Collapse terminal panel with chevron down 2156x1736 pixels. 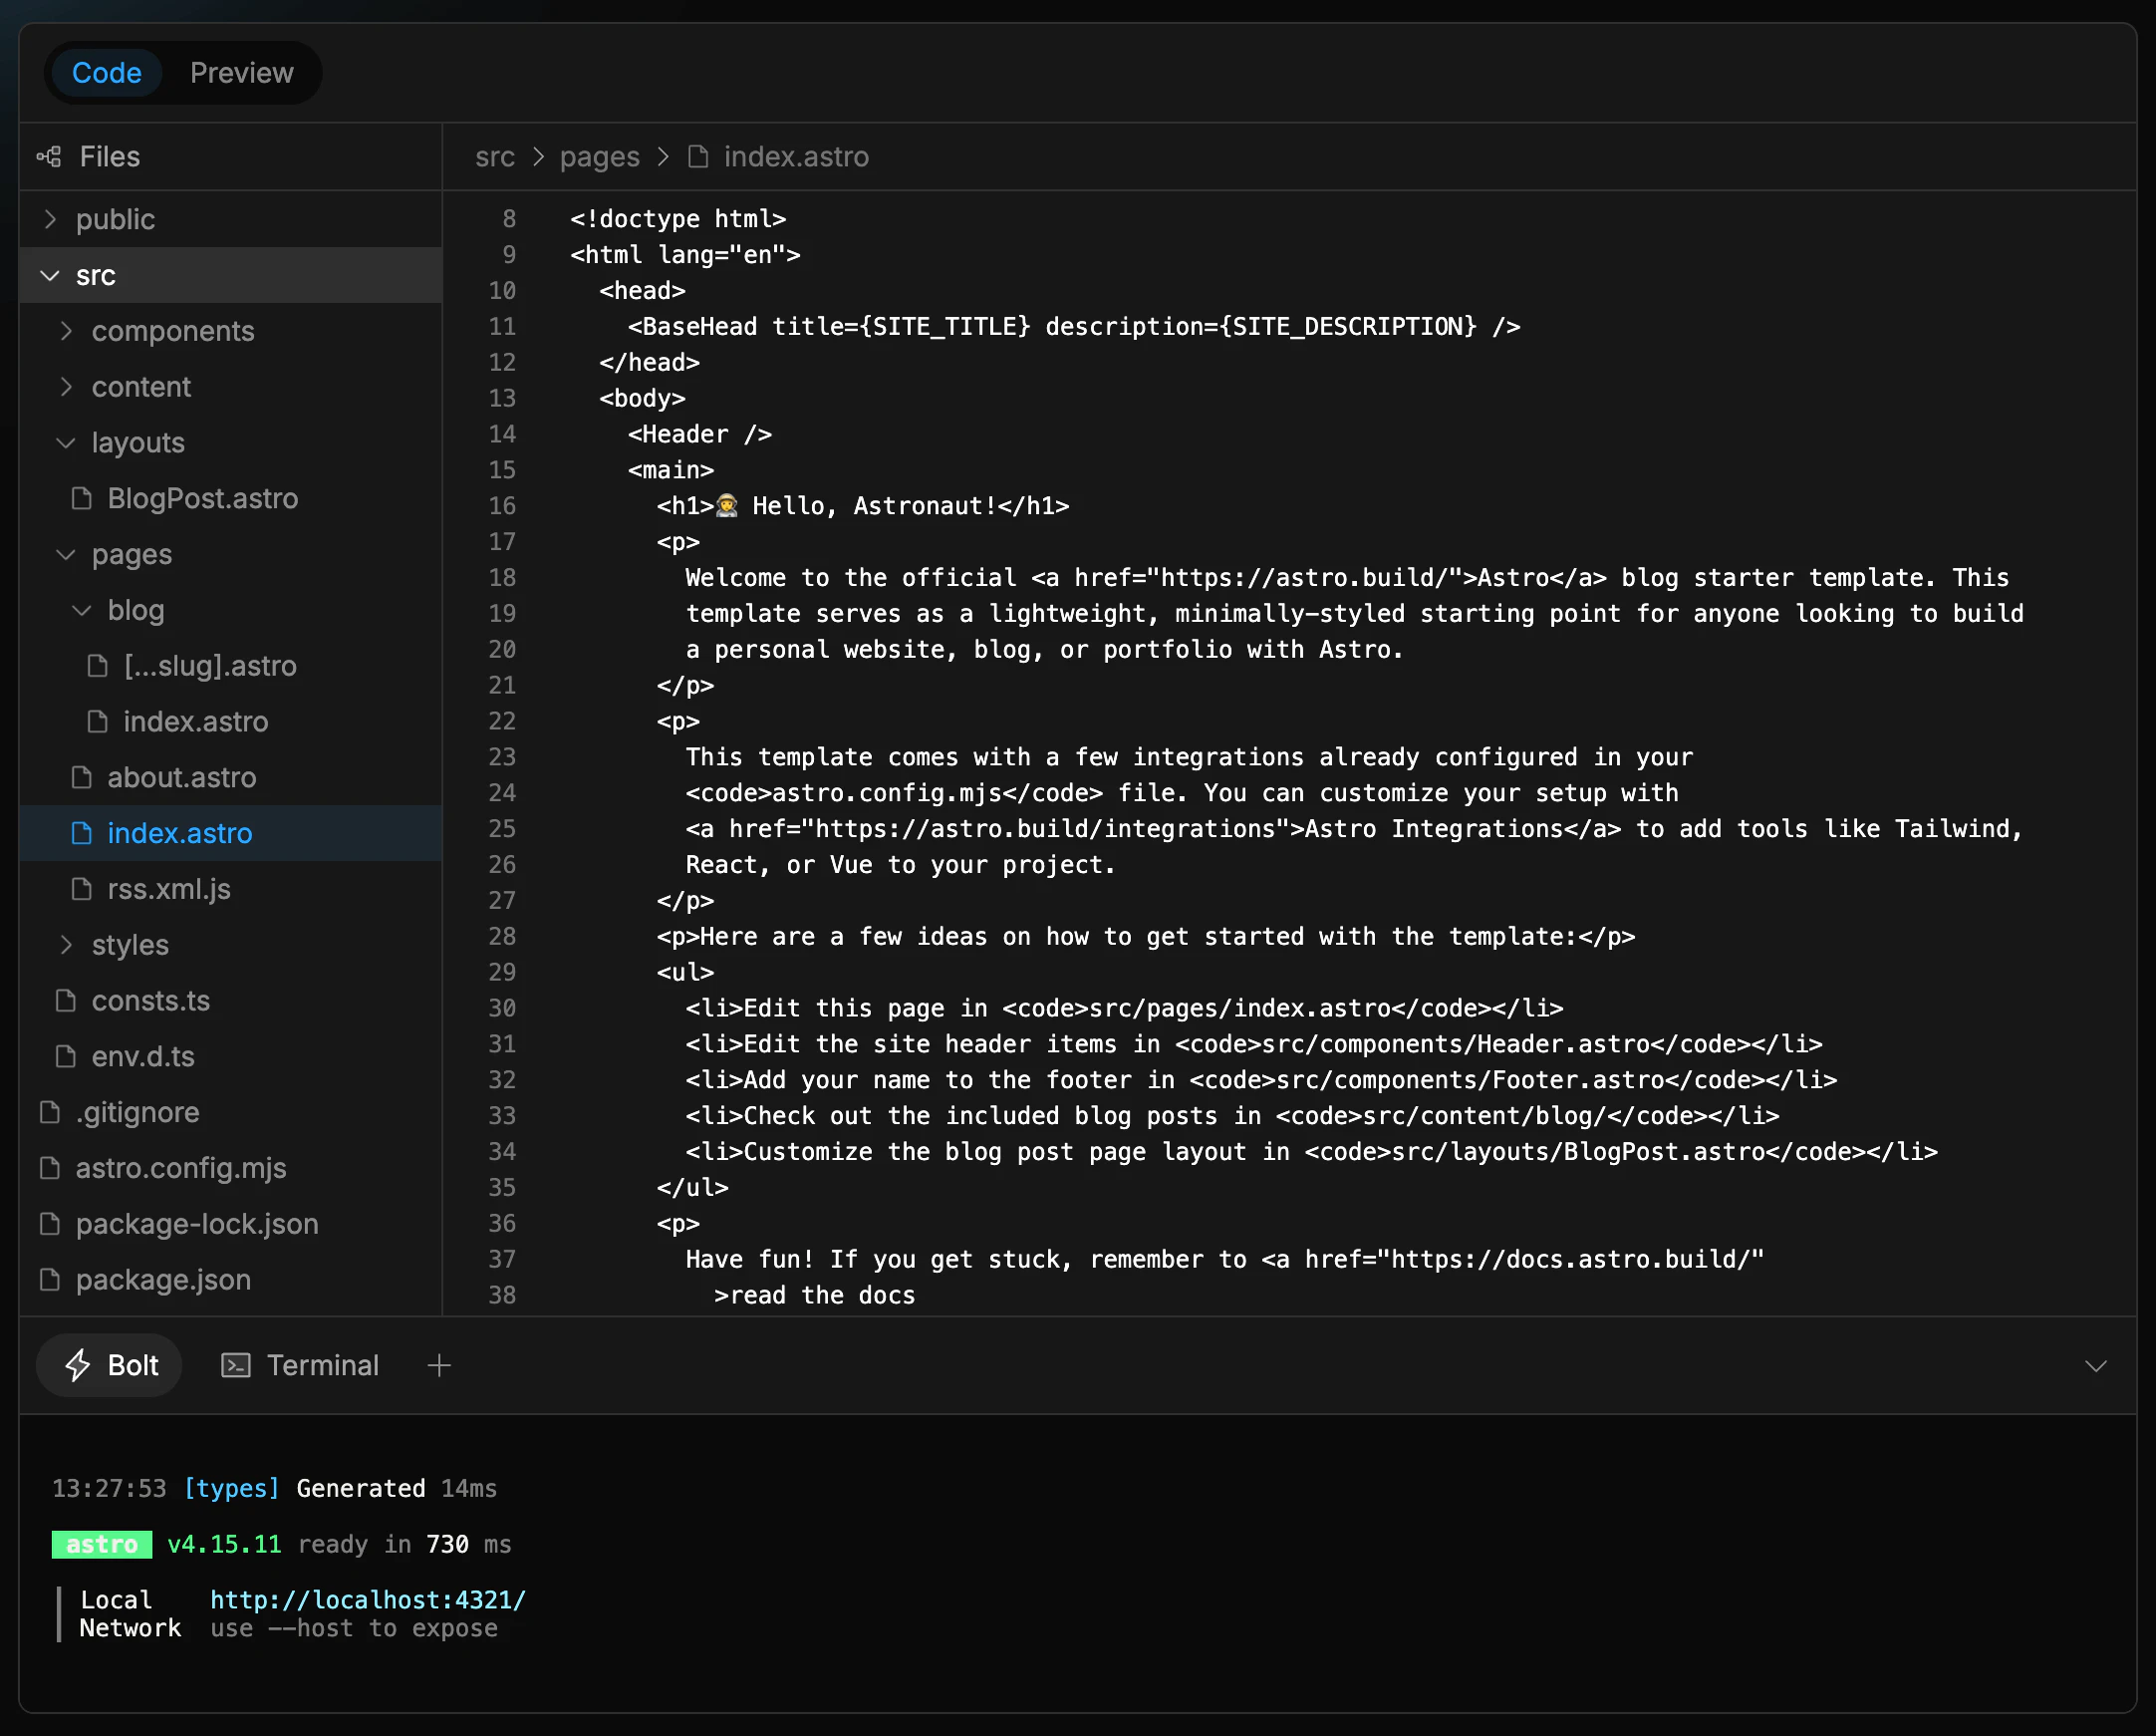click(2095, 1366)
